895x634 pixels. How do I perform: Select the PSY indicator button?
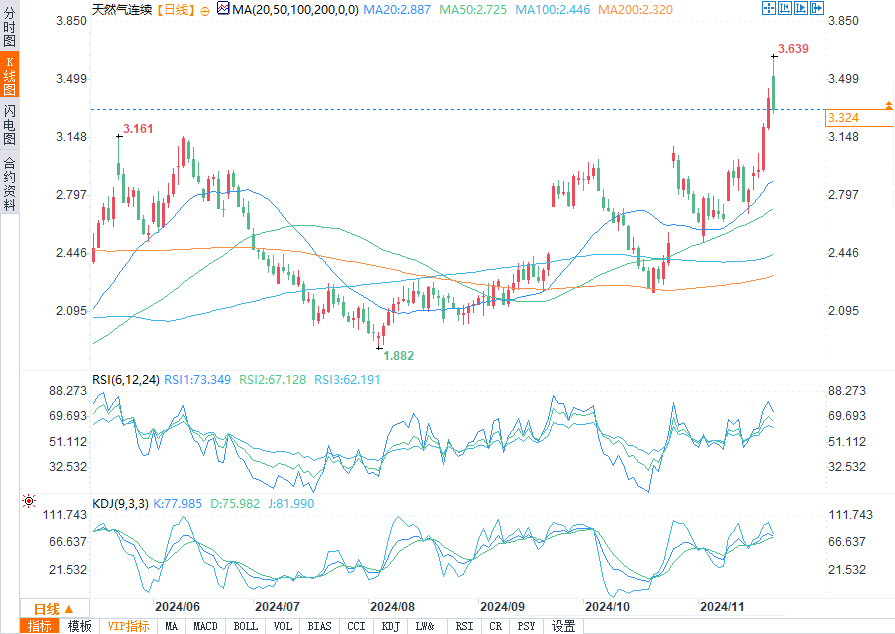[526, 626]
